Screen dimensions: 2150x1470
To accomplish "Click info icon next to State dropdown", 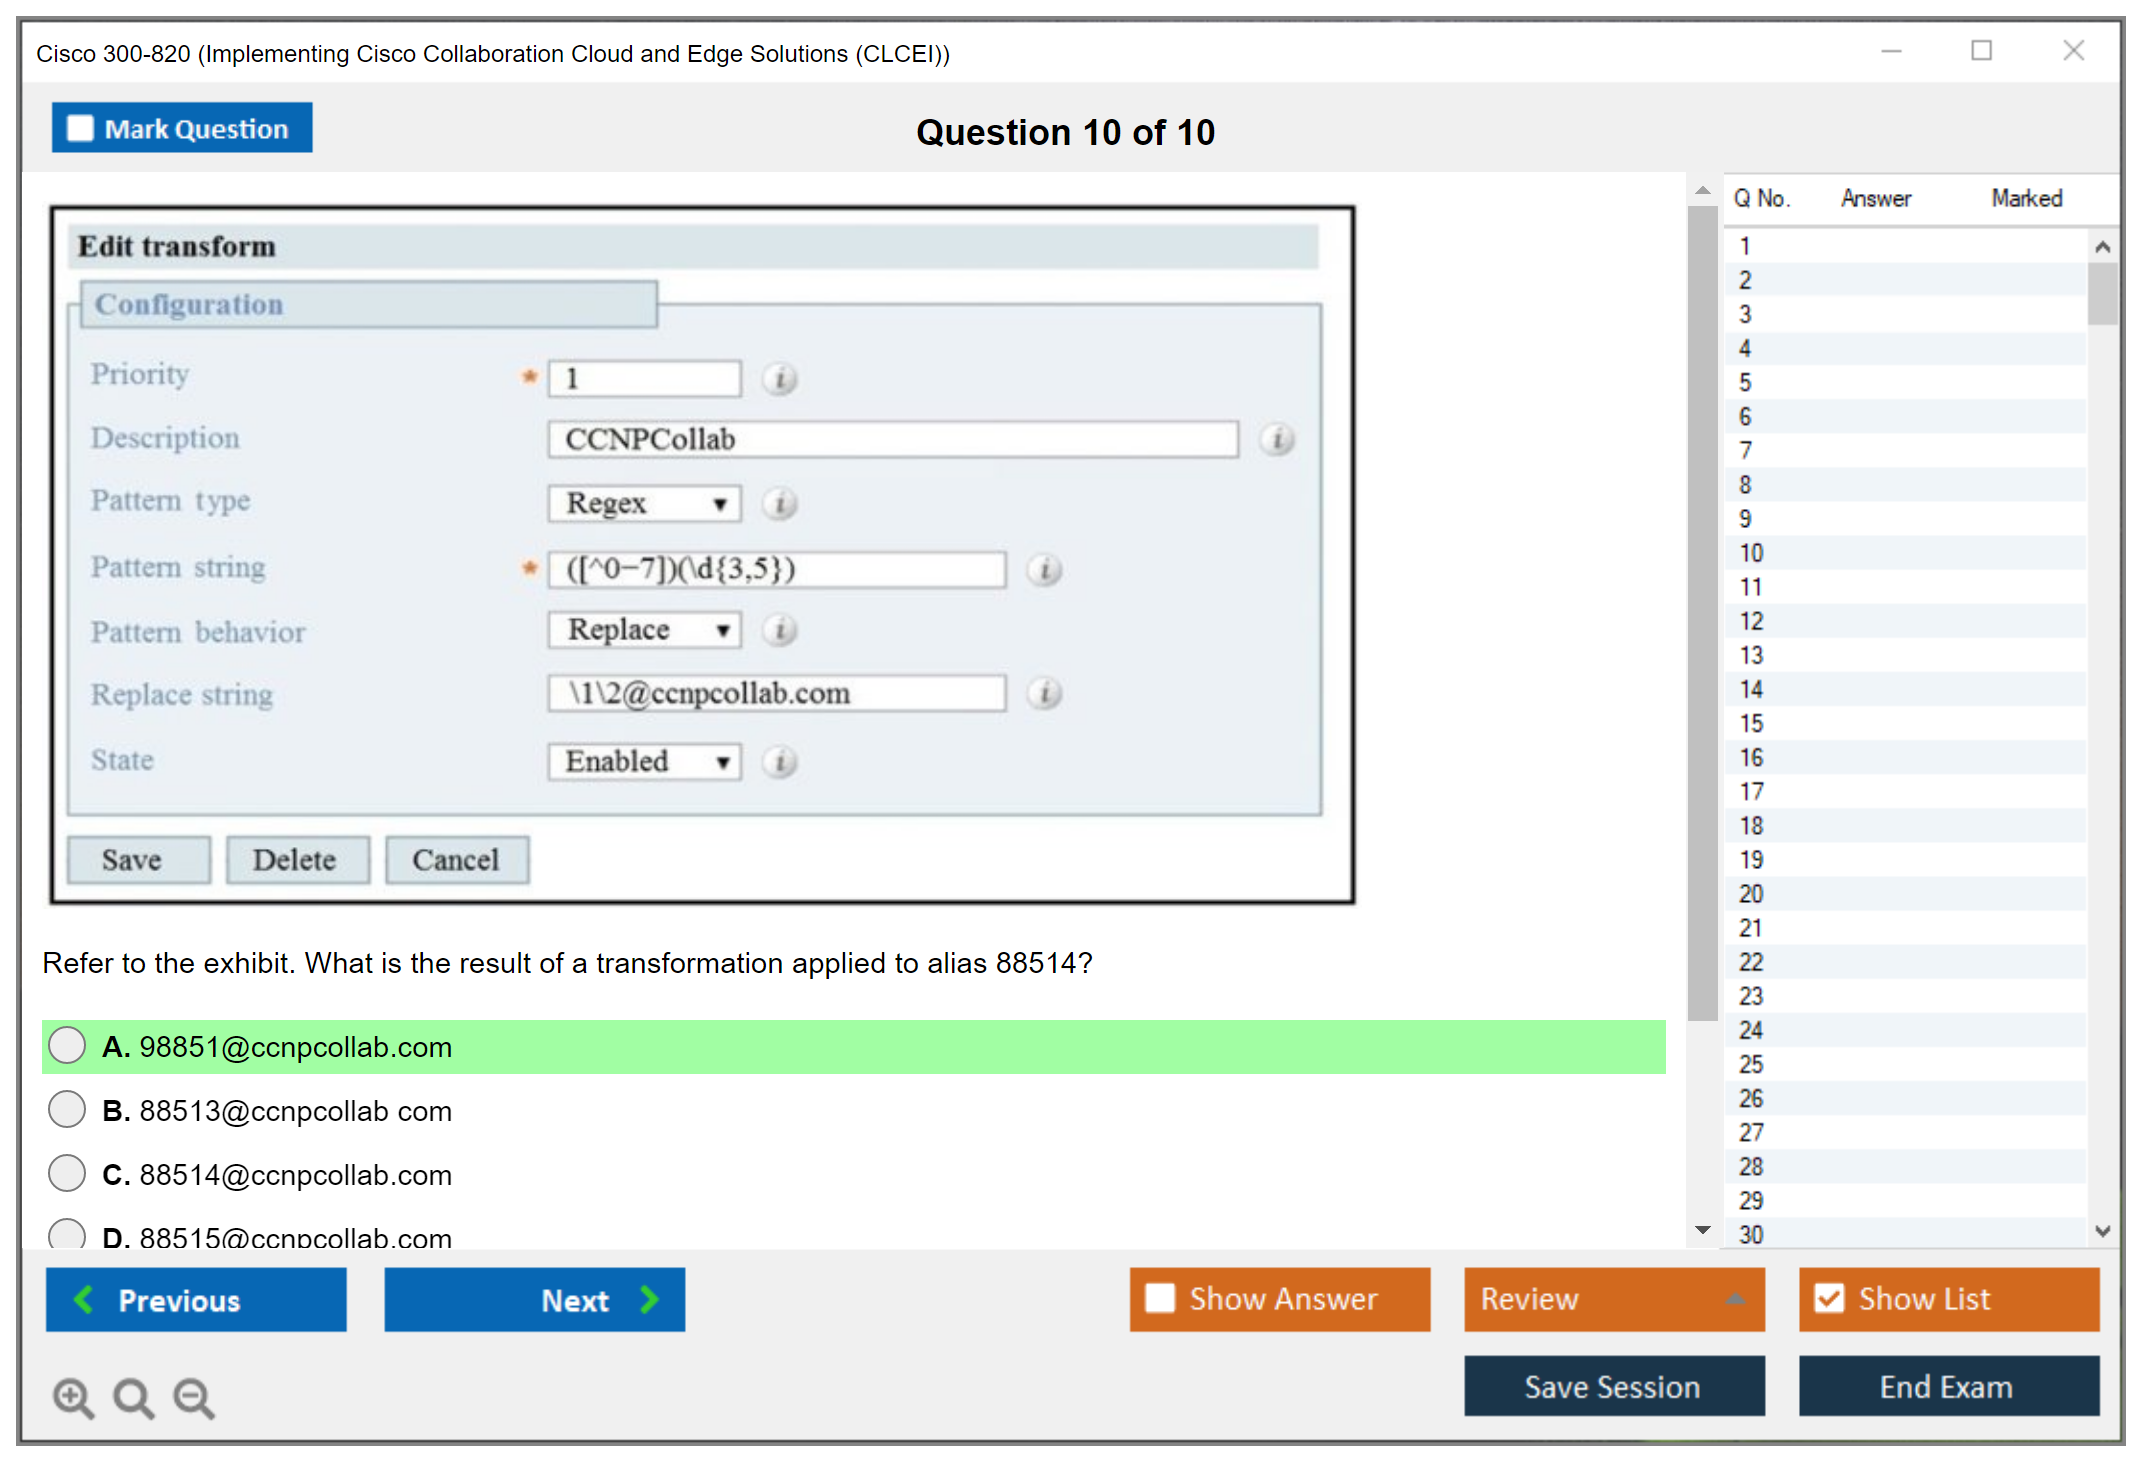I will point(780,762).
